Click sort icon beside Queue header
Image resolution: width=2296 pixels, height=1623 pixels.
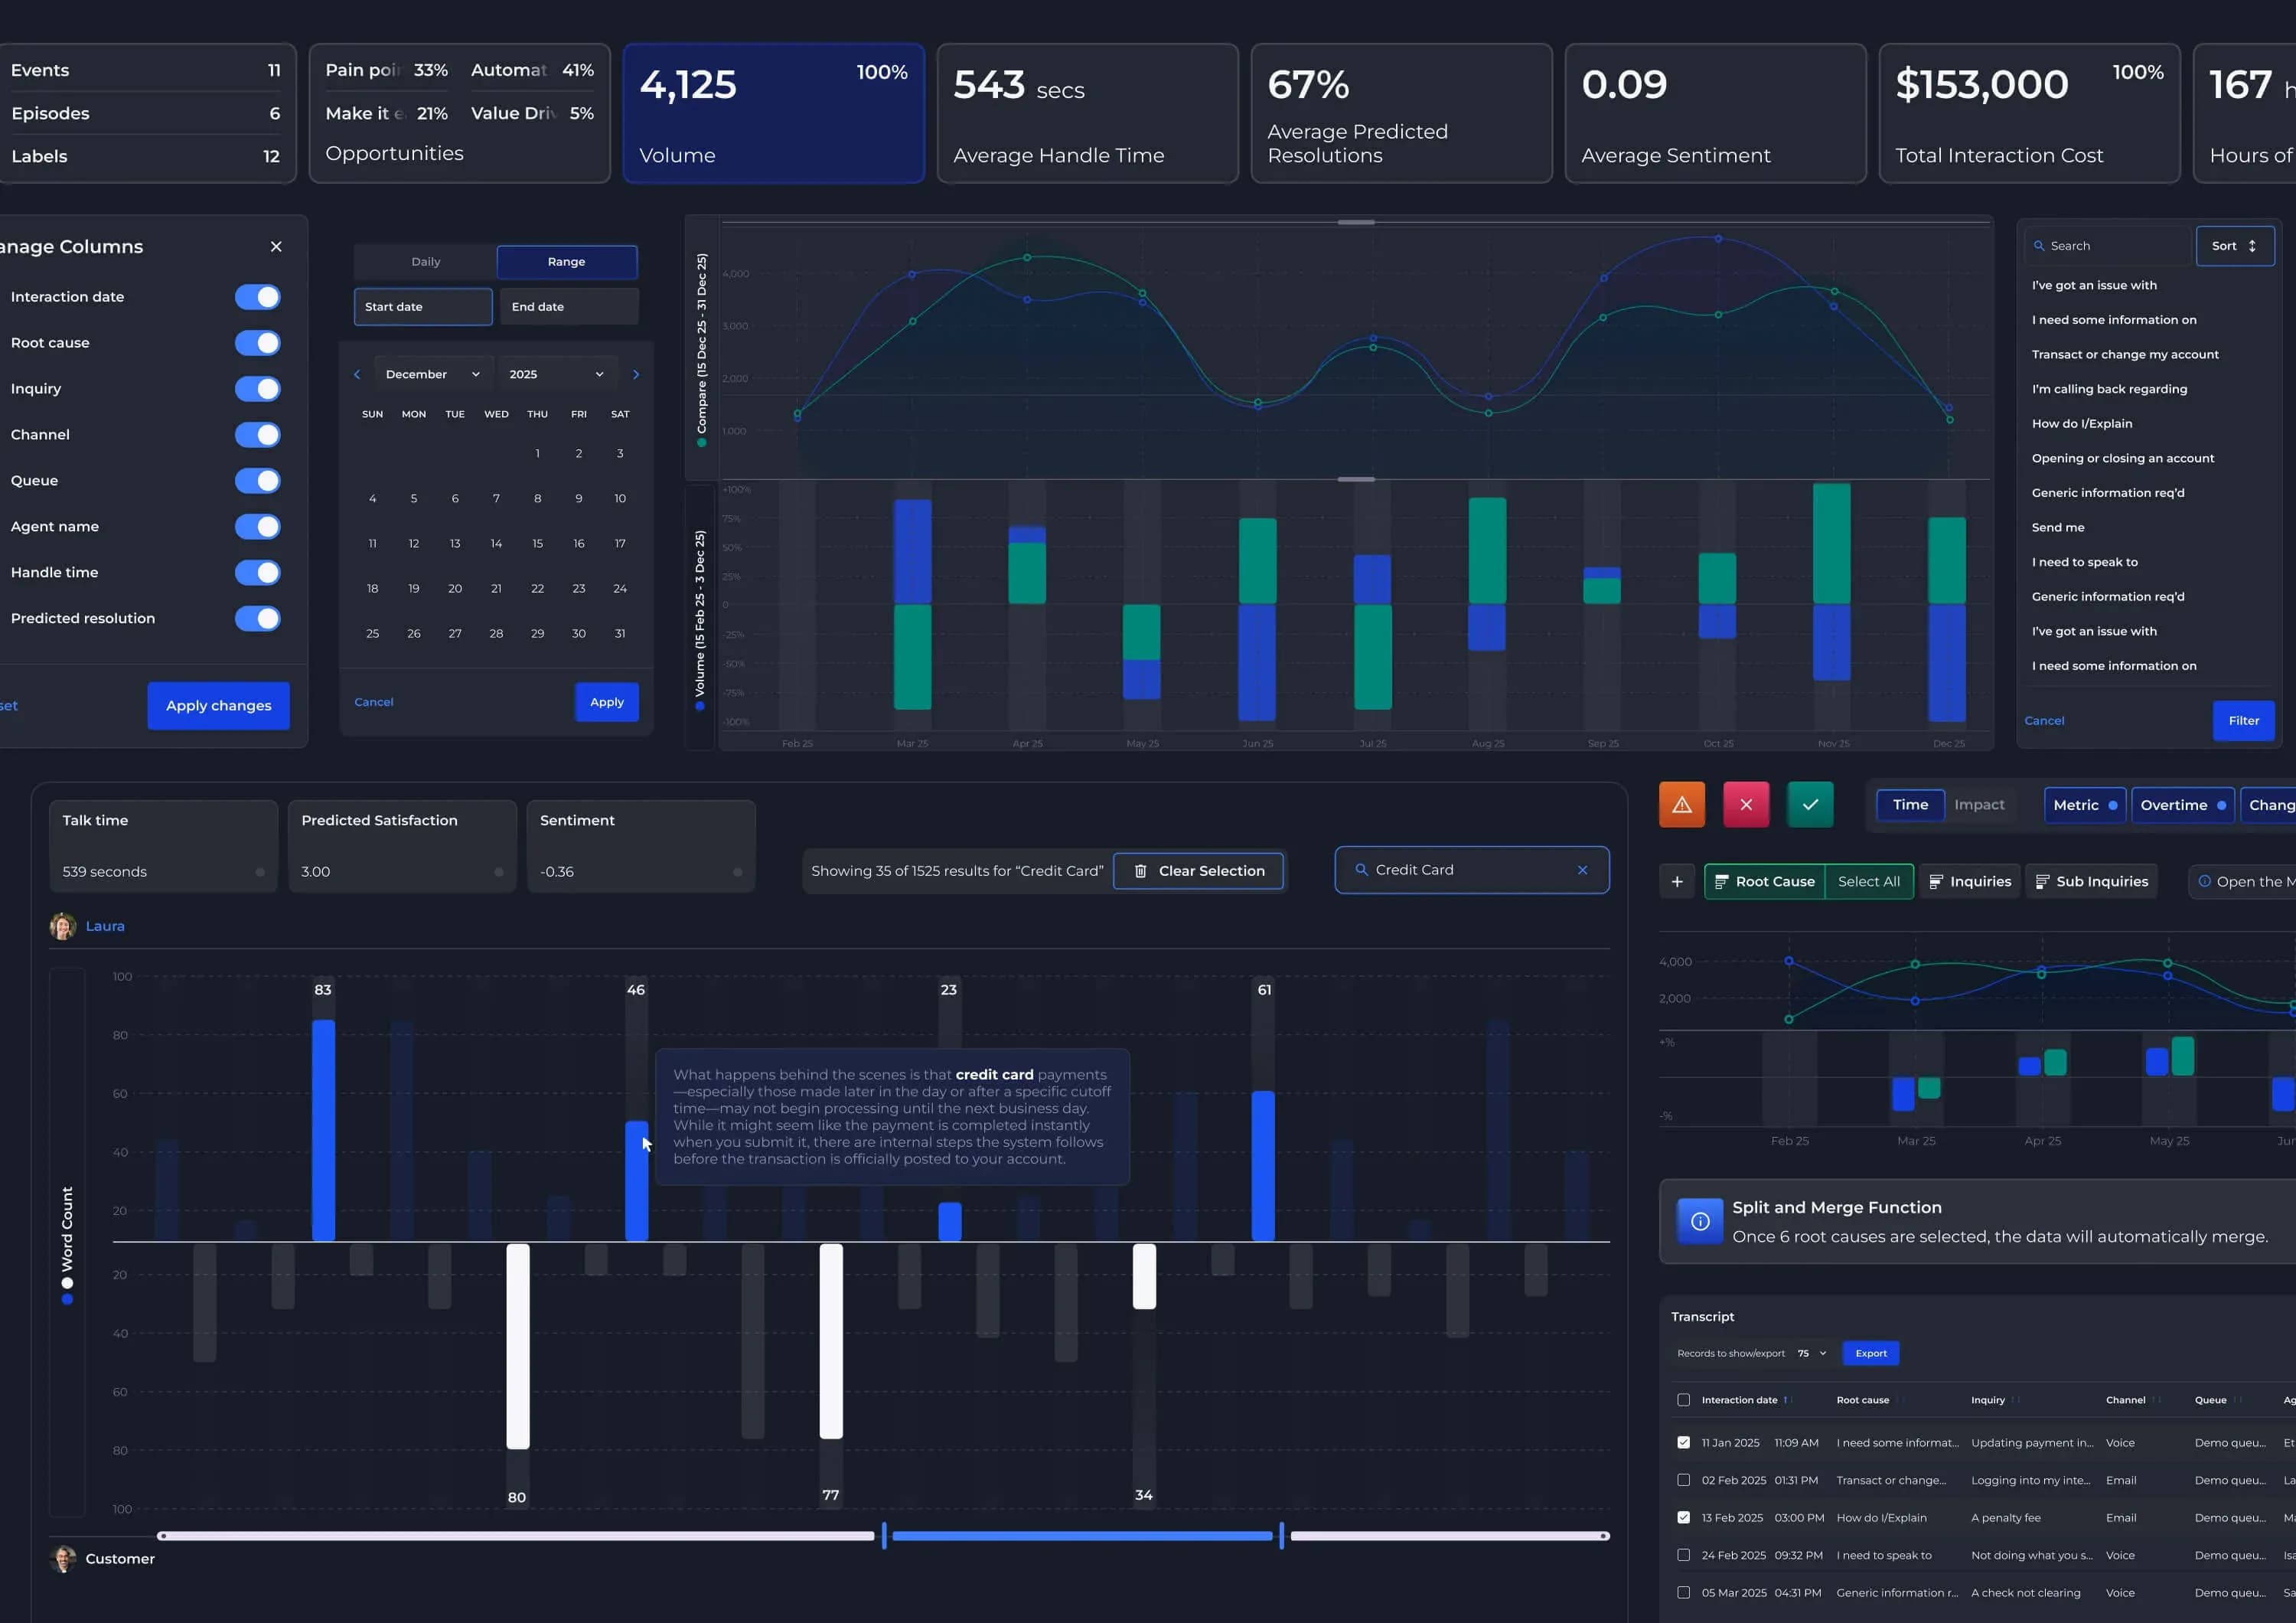point(2237,1401)
